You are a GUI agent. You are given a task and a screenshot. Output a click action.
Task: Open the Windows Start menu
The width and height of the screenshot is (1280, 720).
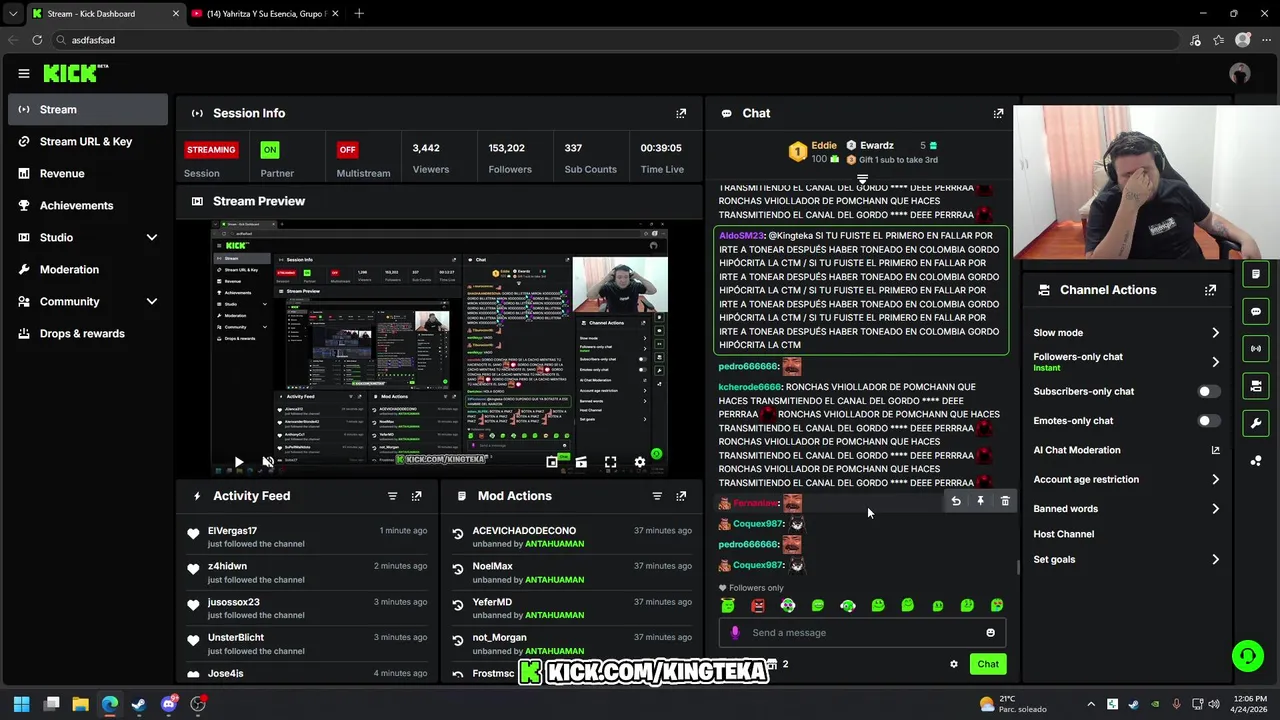(x=21, y=704)
